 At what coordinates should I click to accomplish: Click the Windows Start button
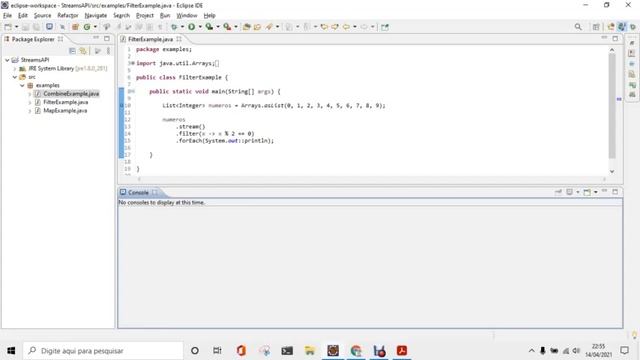tap(11, 351)
